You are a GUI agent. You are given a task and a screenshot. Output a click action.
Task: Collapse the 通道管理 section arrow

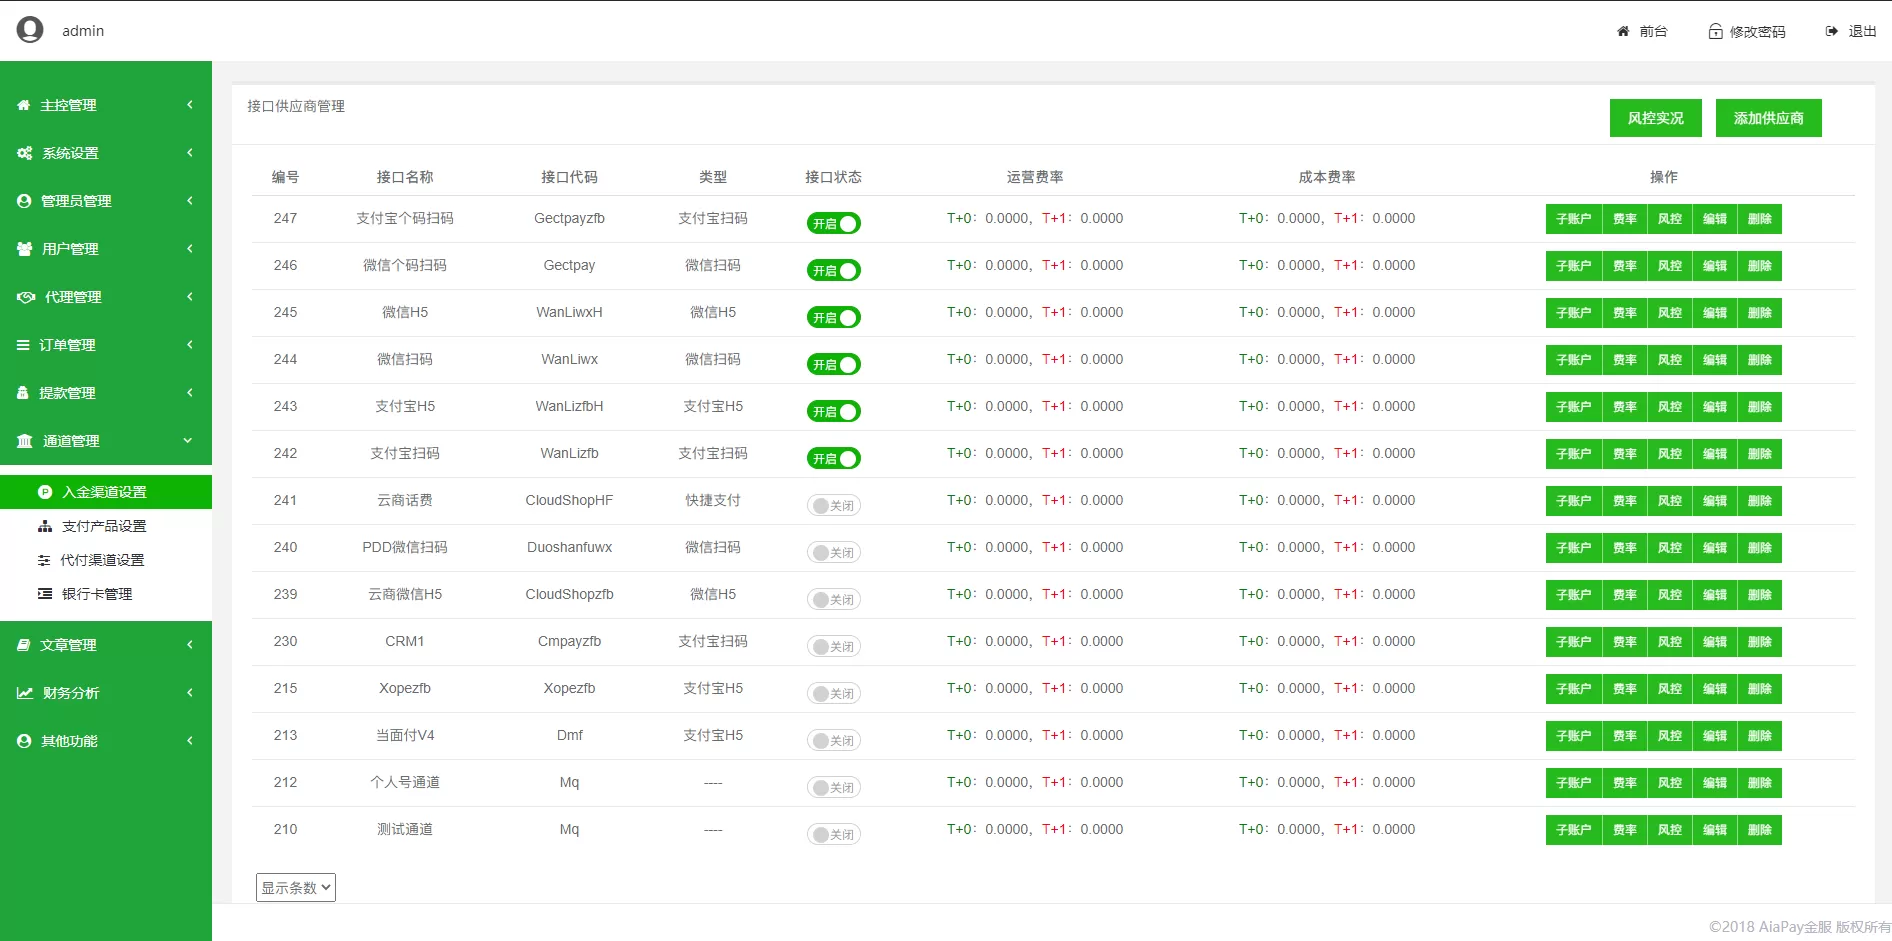click(x=188, y=441)
